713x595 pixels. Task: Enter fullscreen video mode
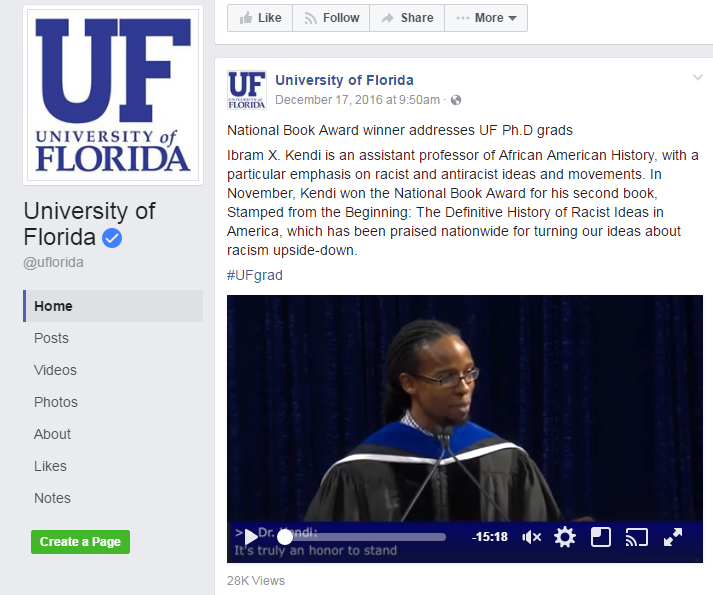pos(673,537)
